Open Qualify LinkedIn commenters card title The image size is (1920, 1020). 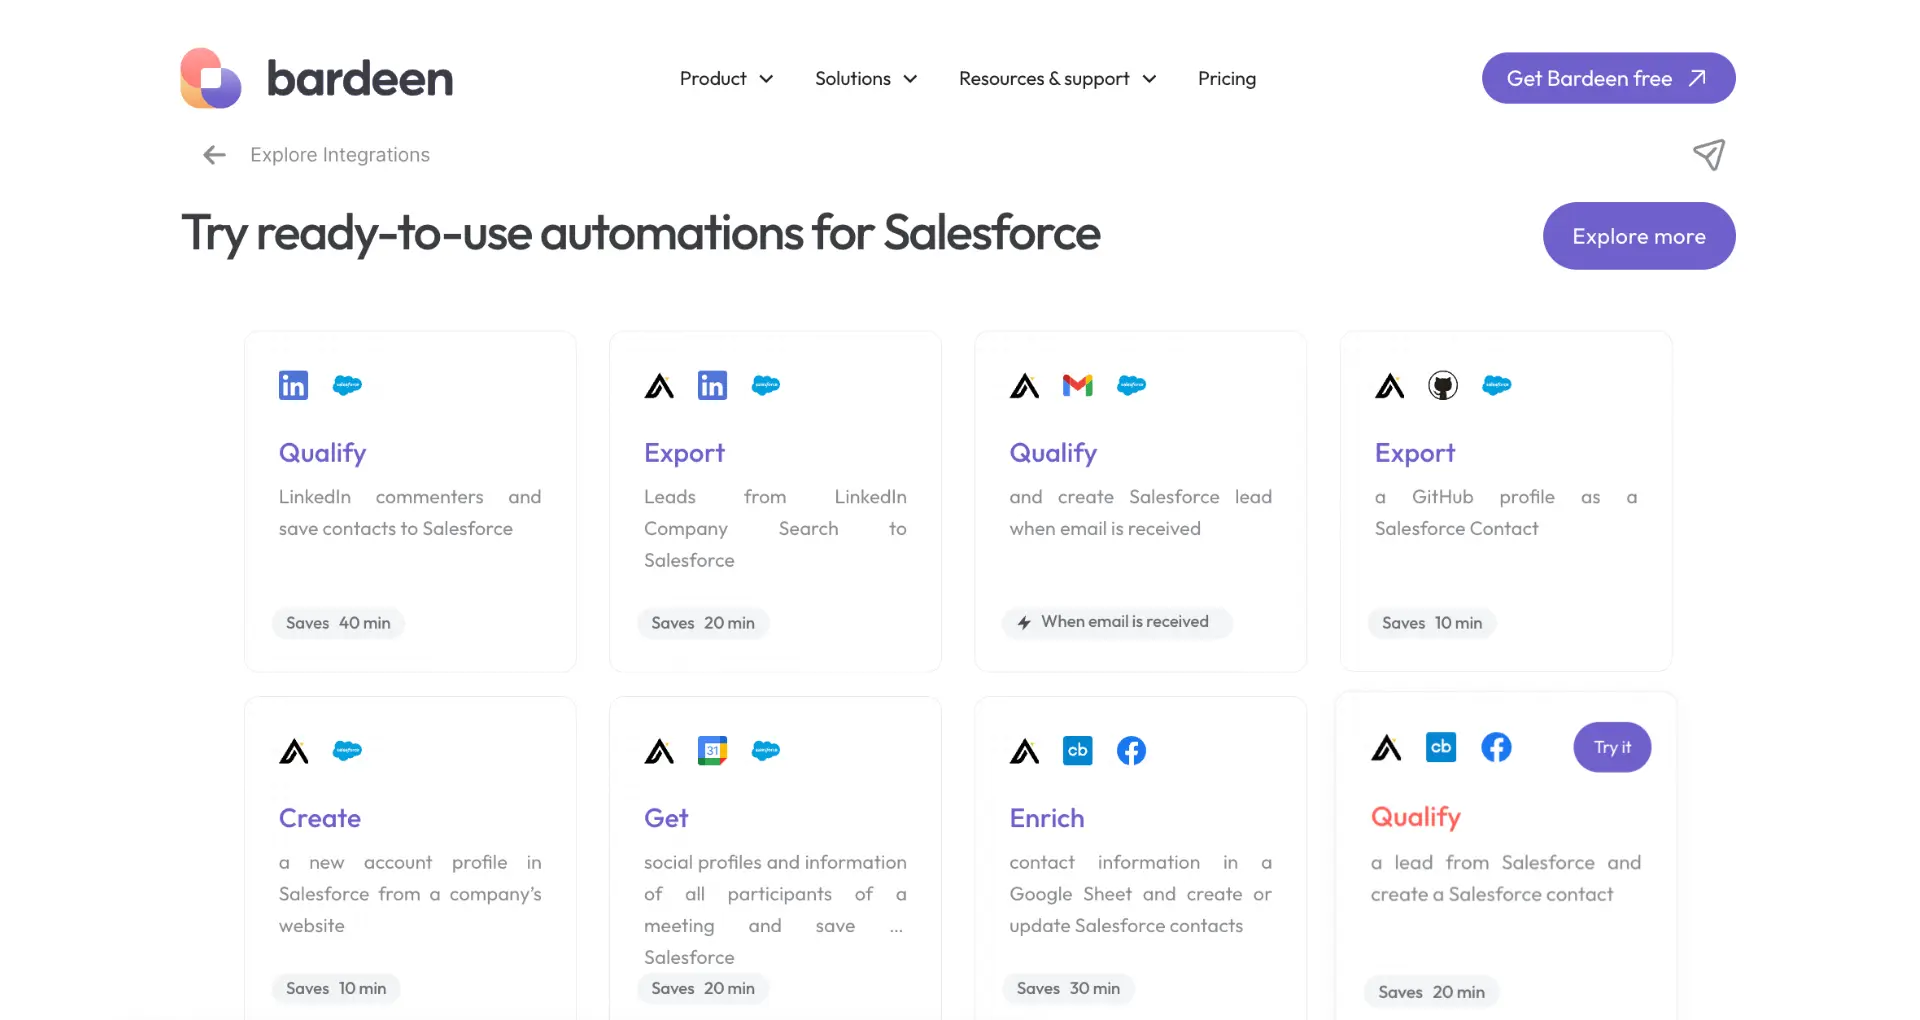[x=322, y=453]
